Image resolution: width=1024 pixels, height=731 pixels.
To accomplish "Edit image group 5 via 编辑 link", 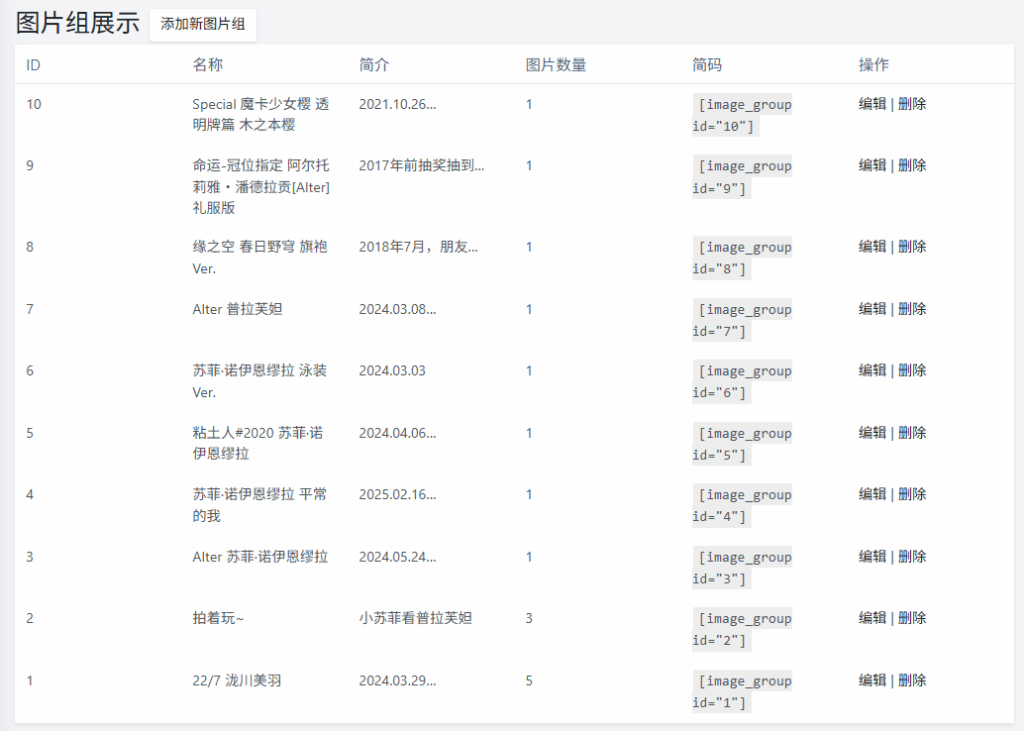I will coord(872,432).
